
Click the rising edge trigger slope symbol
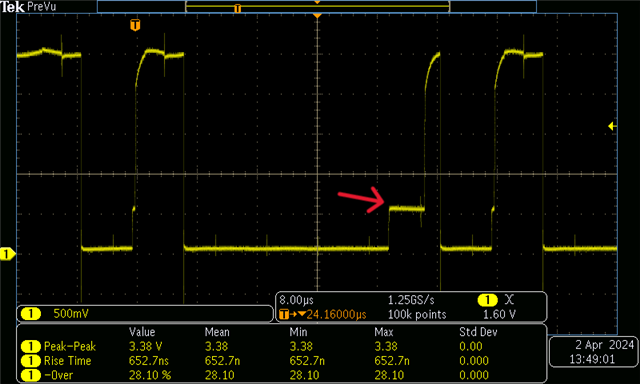[509, 300]
